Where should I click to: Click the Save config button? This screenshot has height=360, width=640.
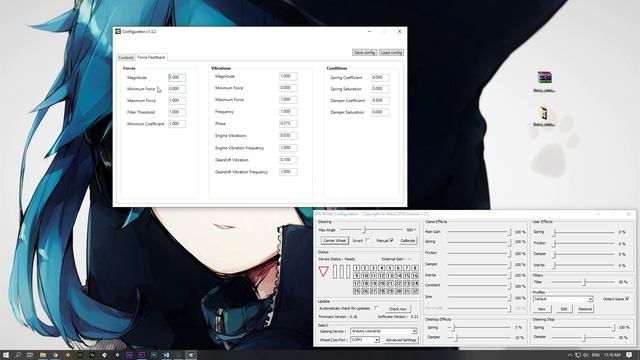(x=364, y=53)
